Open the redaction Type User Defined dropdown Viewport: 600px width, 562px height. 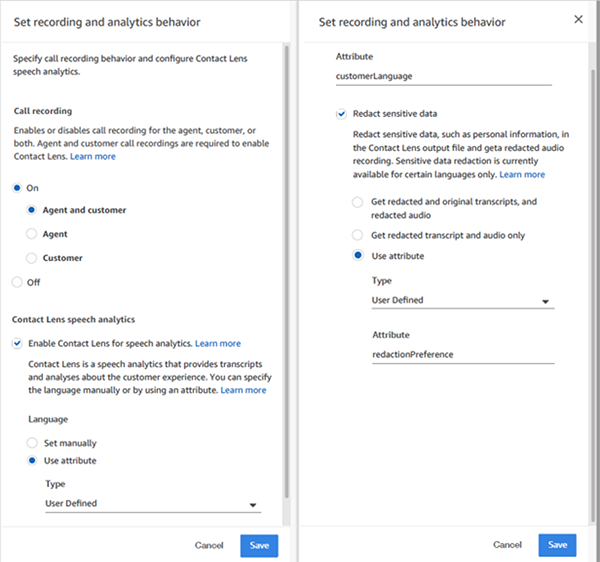pos(463,301)
